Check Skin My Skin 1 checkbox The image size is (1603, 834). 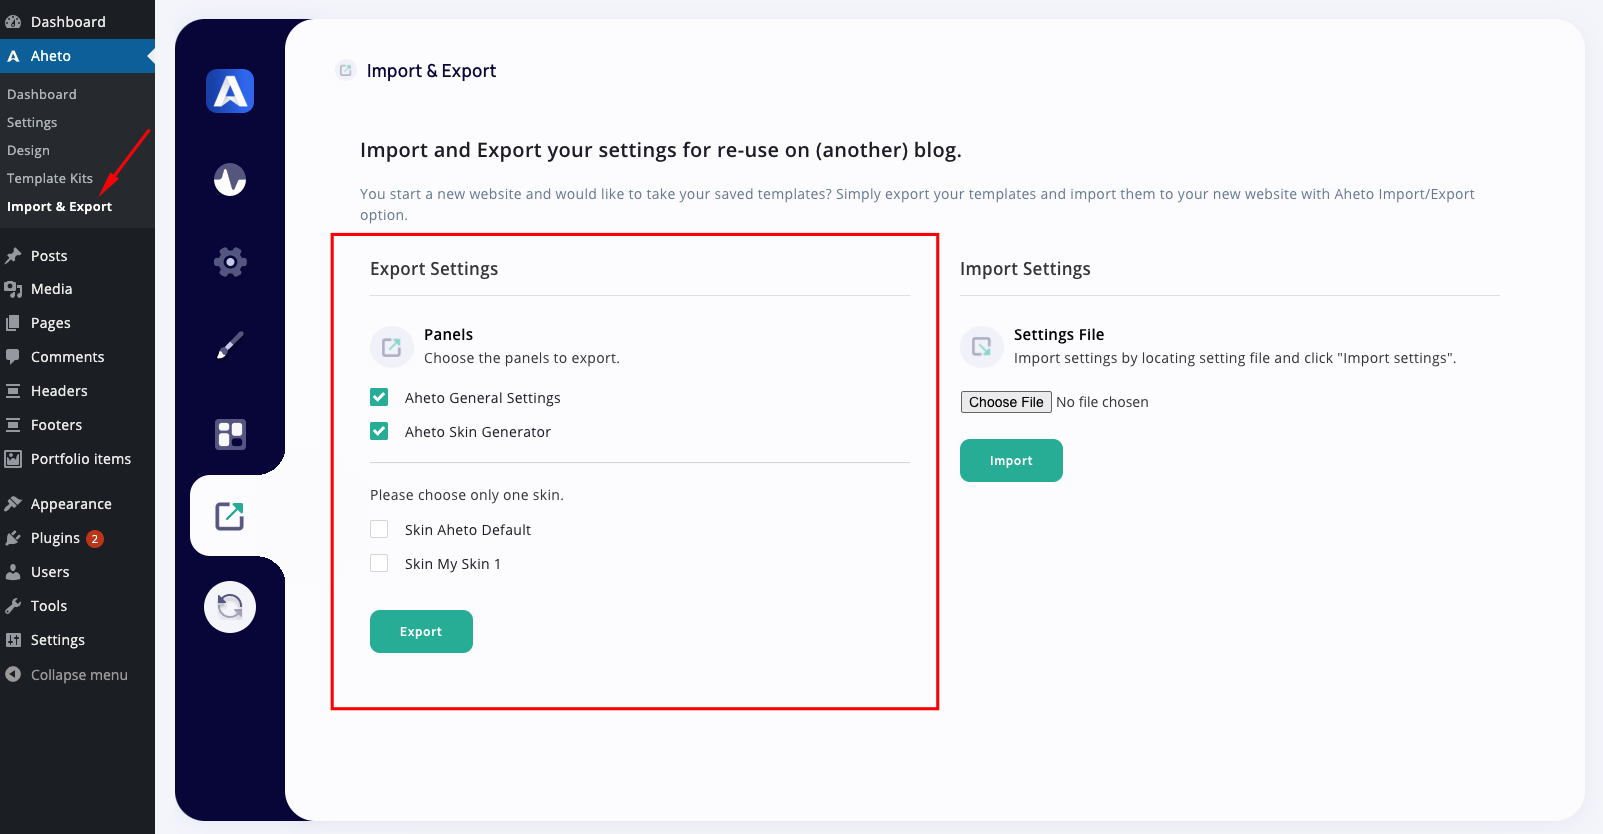coord(379,563)
